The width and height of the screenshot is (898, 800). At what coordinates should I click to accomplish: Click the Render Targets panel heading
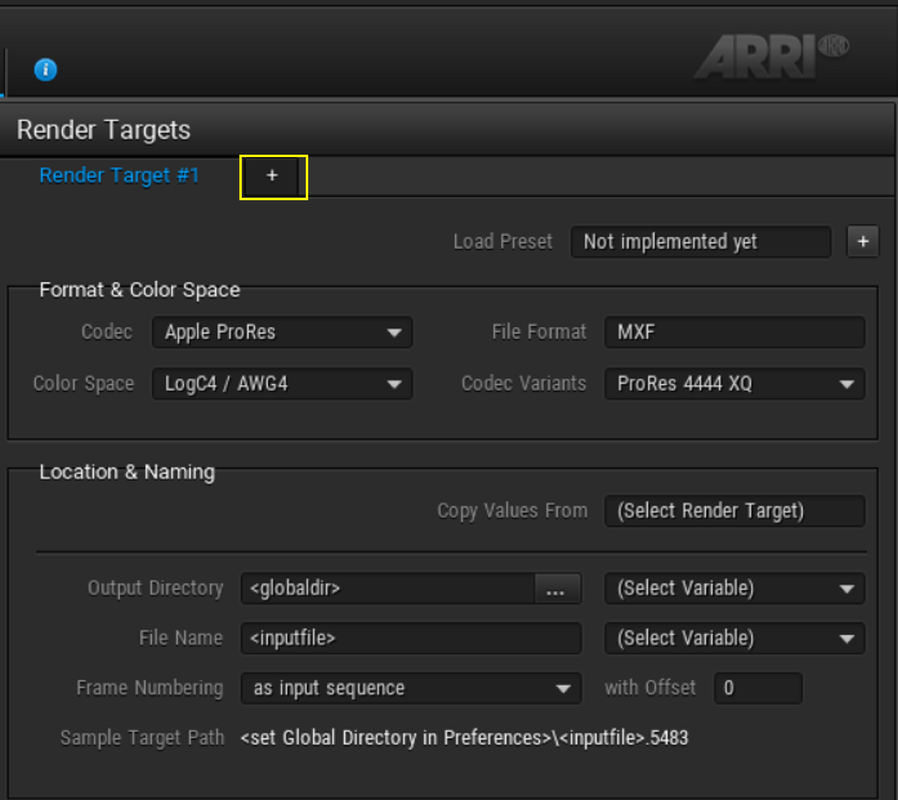click(x=104, y=130)
